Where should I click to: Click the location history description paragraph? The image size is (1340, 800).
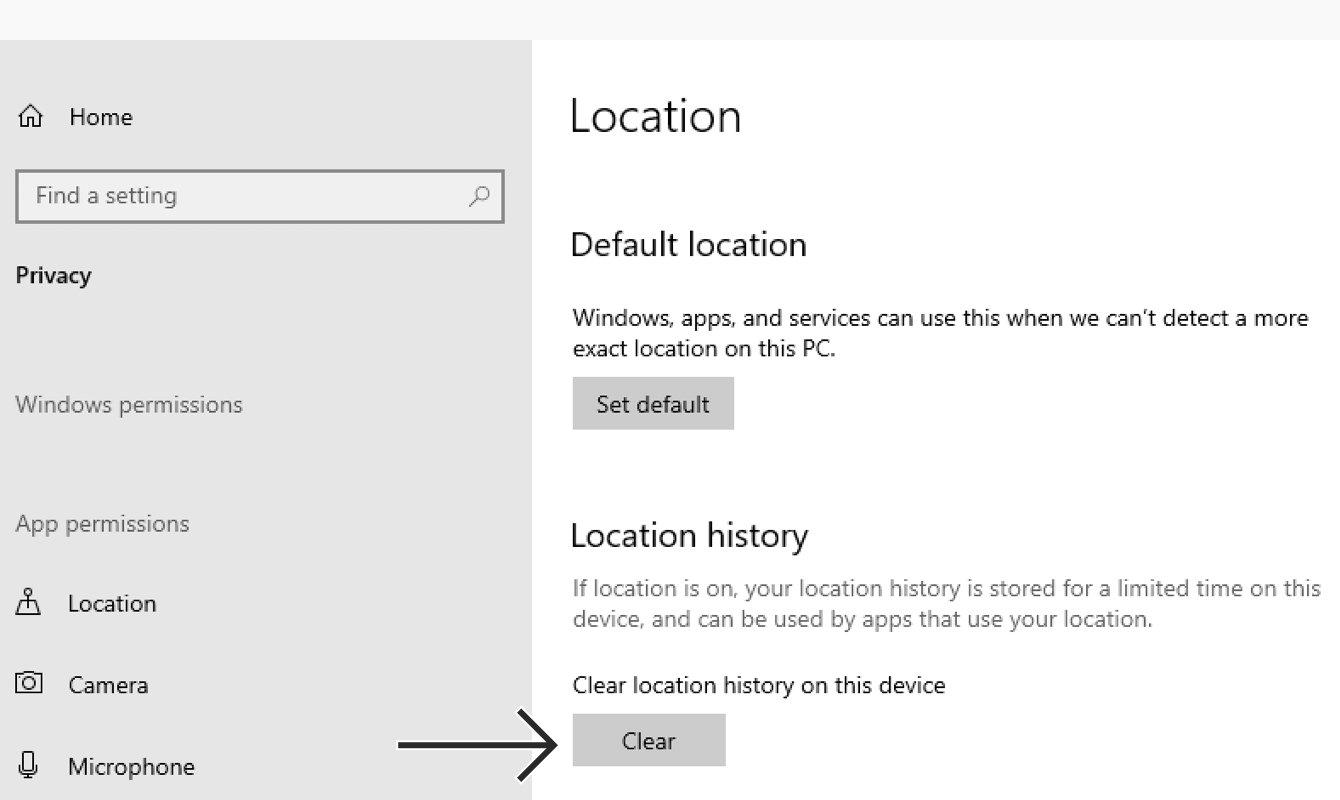[x=947, y=604]
